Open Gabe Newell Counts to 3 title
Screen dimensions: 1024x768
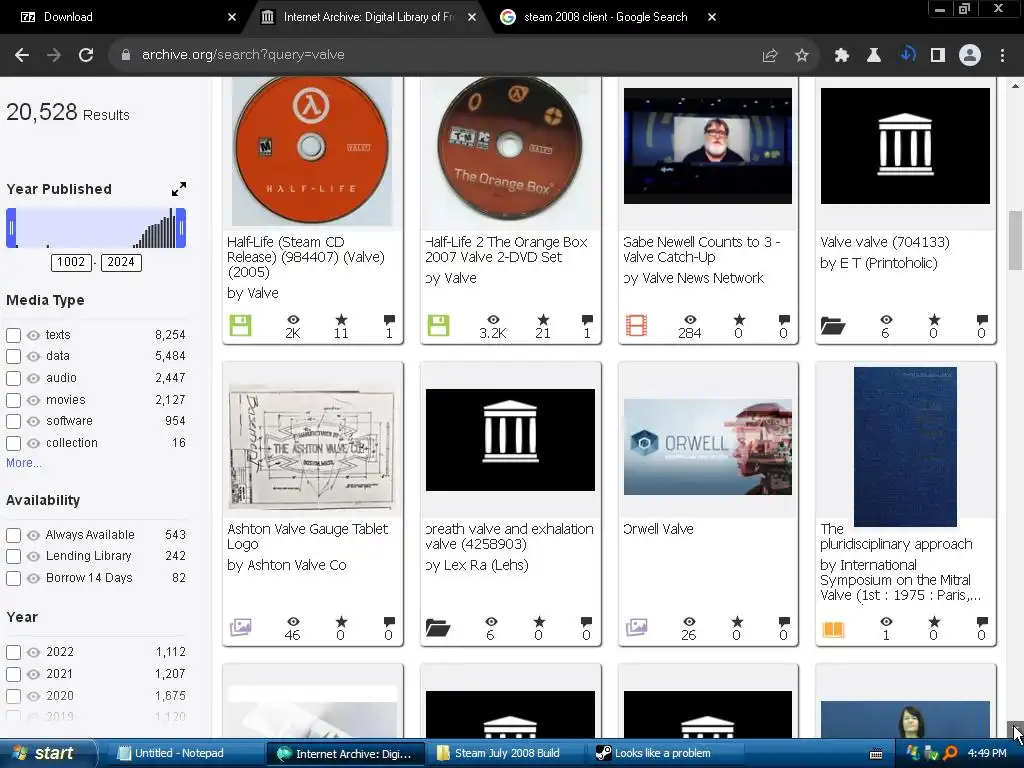702,249
